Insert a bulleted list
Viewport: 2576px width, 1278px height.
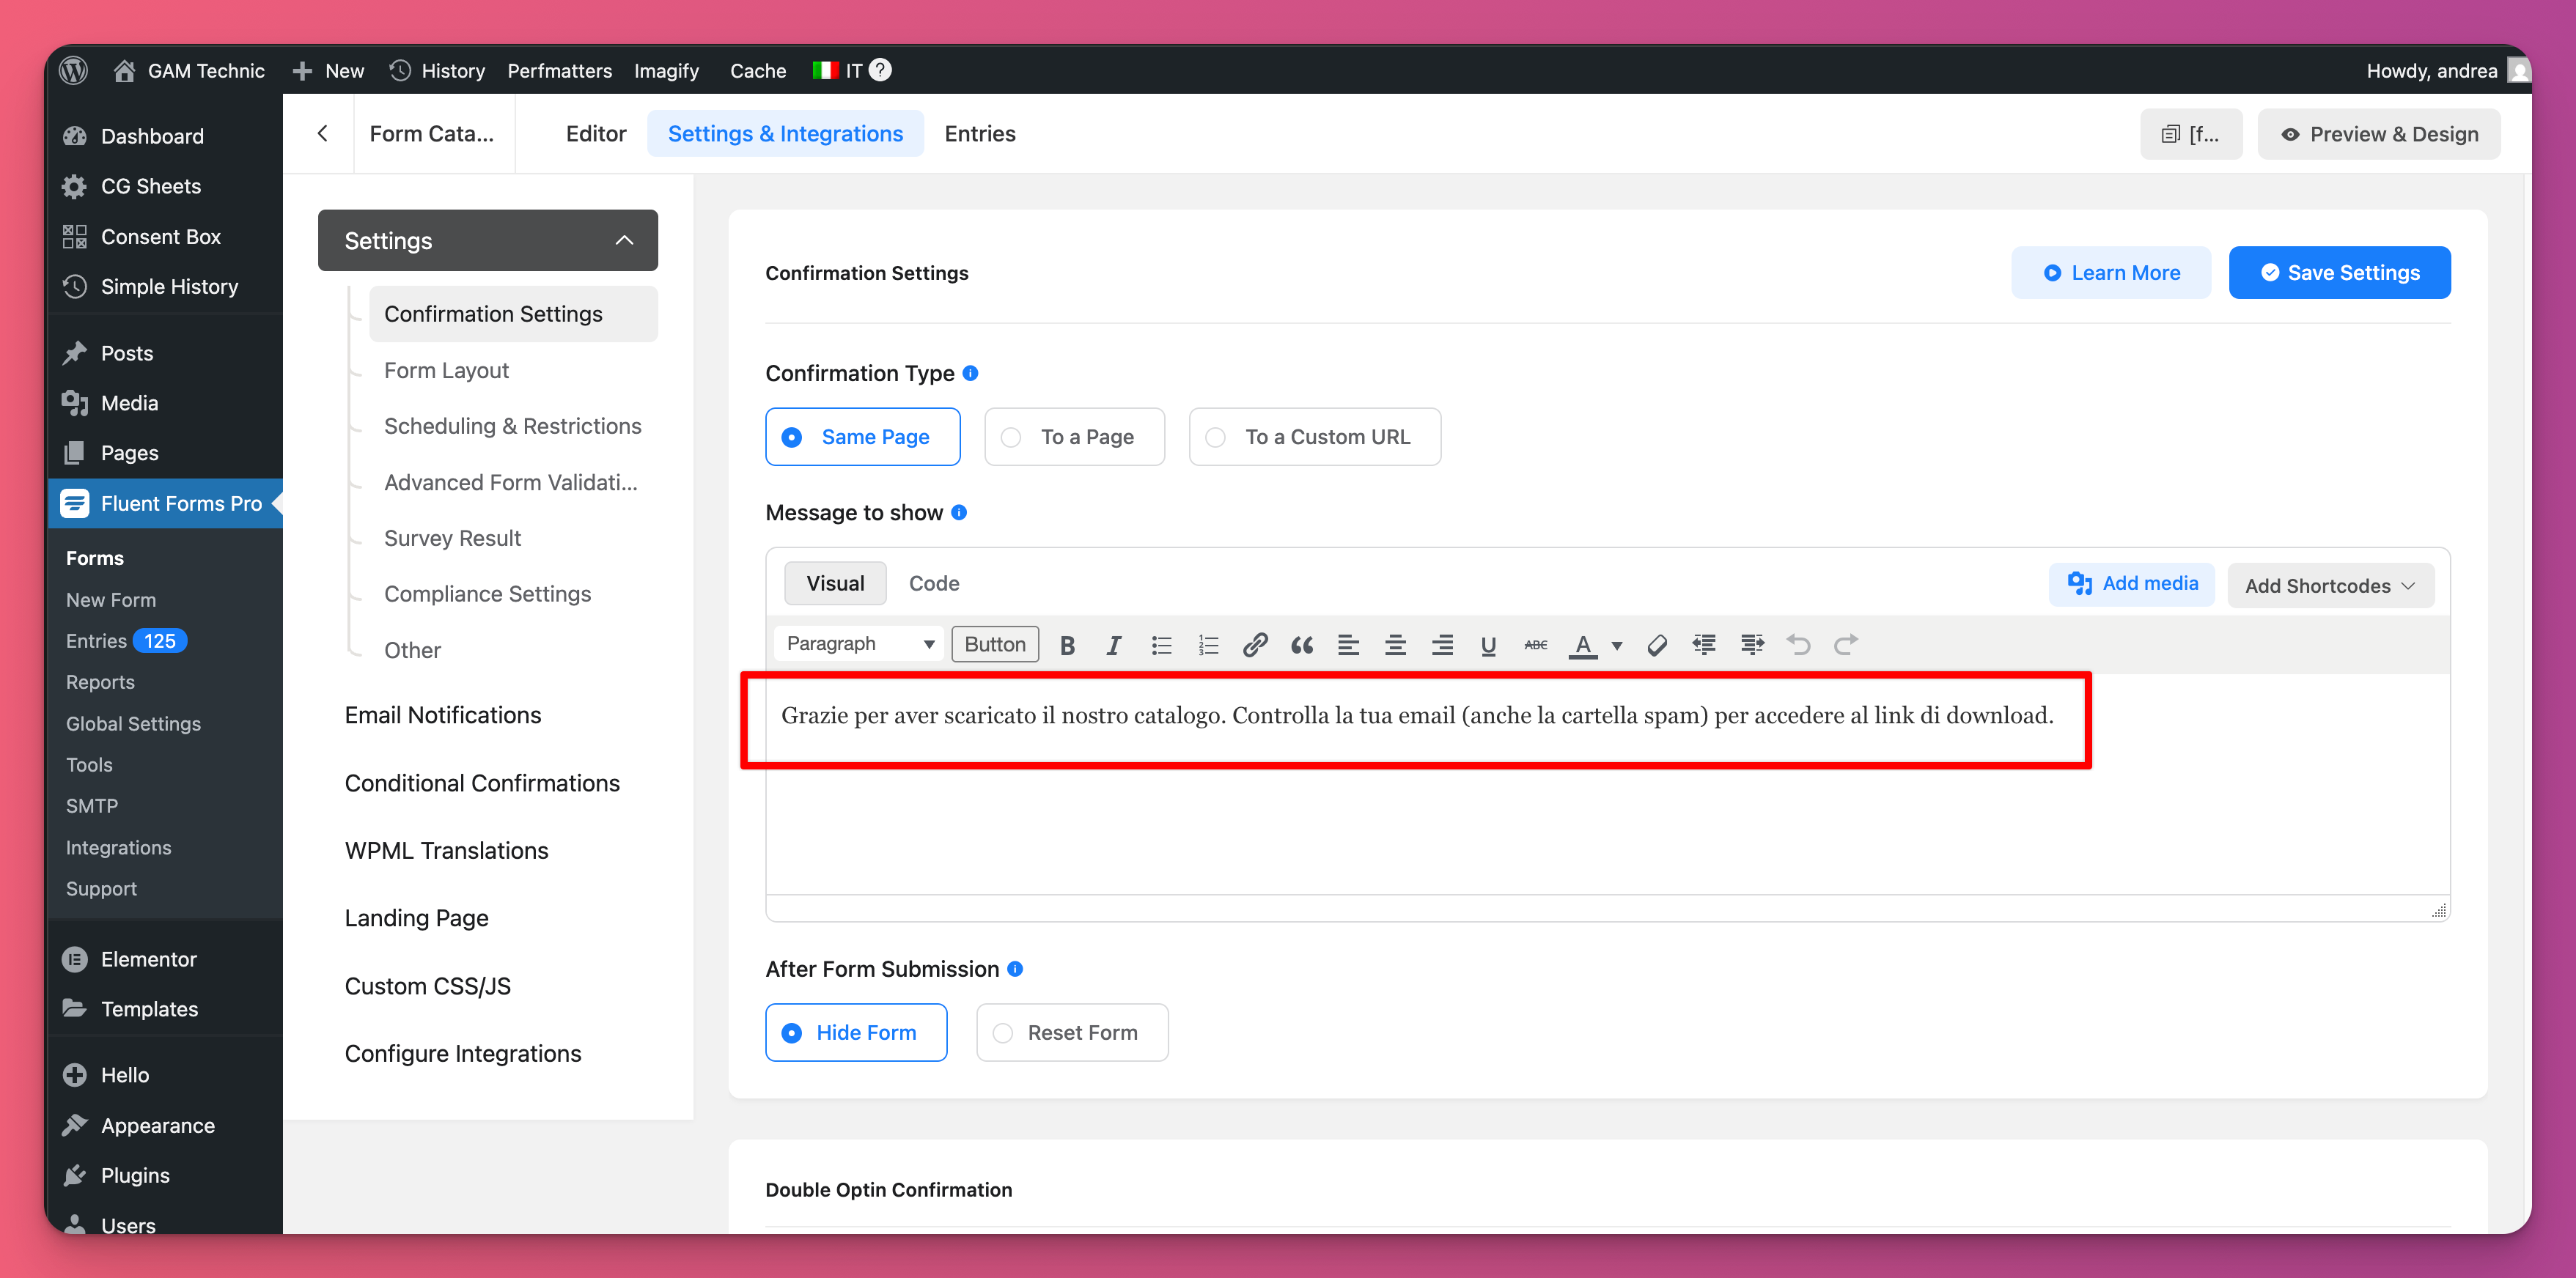point(1160,645)
